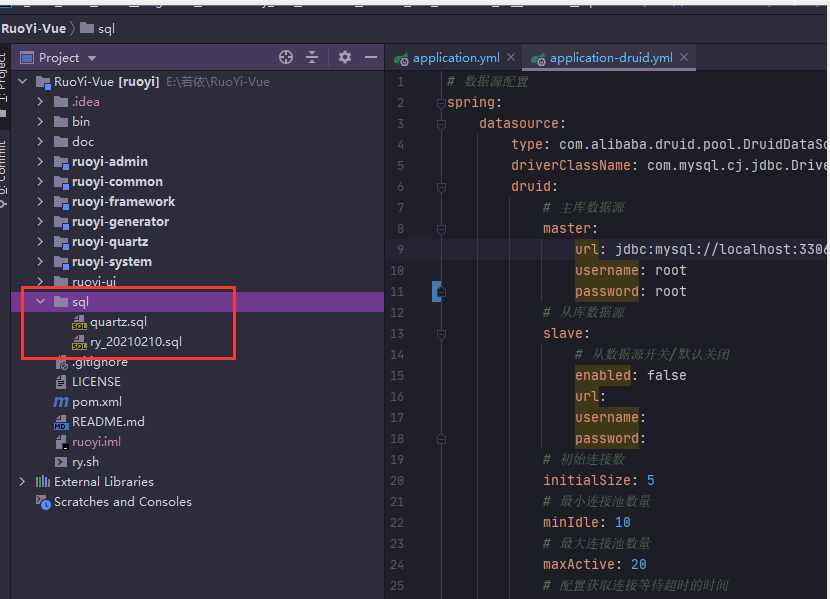This screenshot has width=830, height=599.
Task: Click the bin folder icon
Action: pos(61,122)
